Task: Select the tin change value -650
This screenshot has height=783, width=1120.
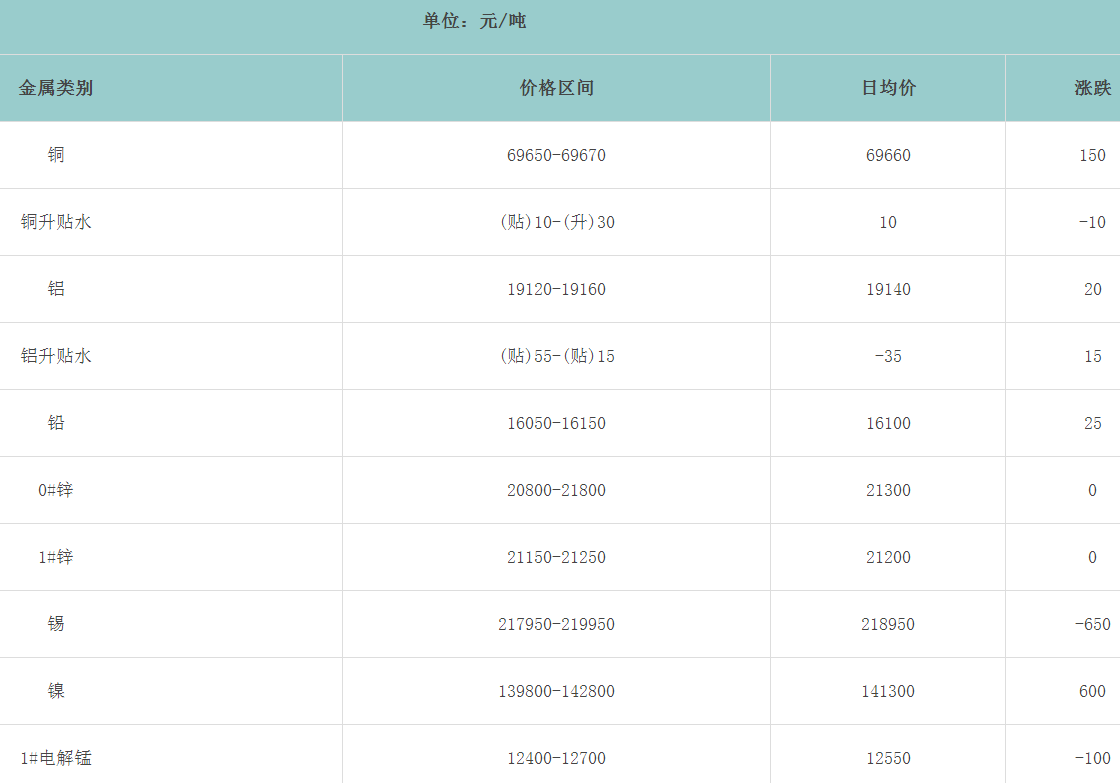Action: [1092, 625]
